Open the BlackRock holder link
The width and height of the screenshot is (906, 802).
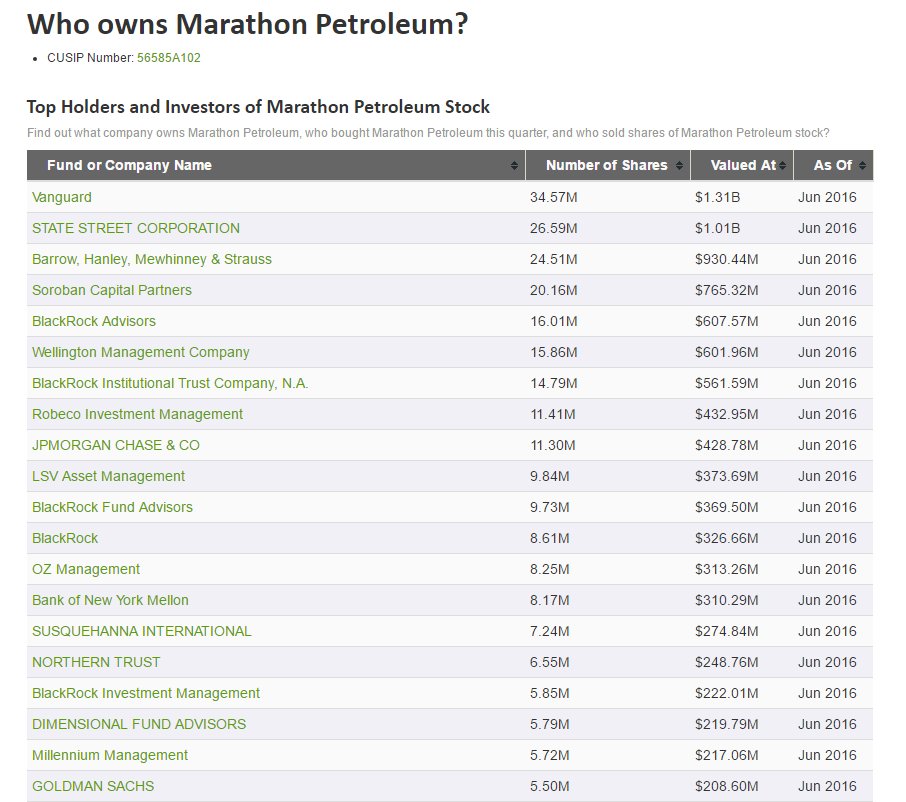pyautogui.click(x=65, y=538)
